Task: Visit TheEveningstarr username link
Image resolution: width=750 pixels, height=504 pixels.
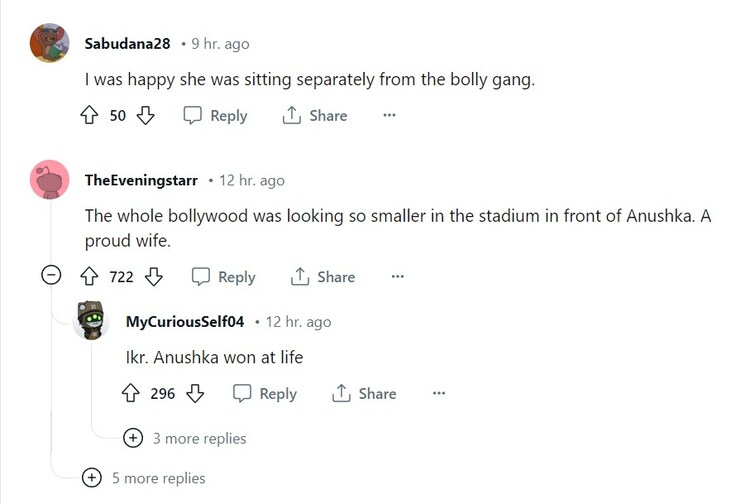Action: point(141,180)
